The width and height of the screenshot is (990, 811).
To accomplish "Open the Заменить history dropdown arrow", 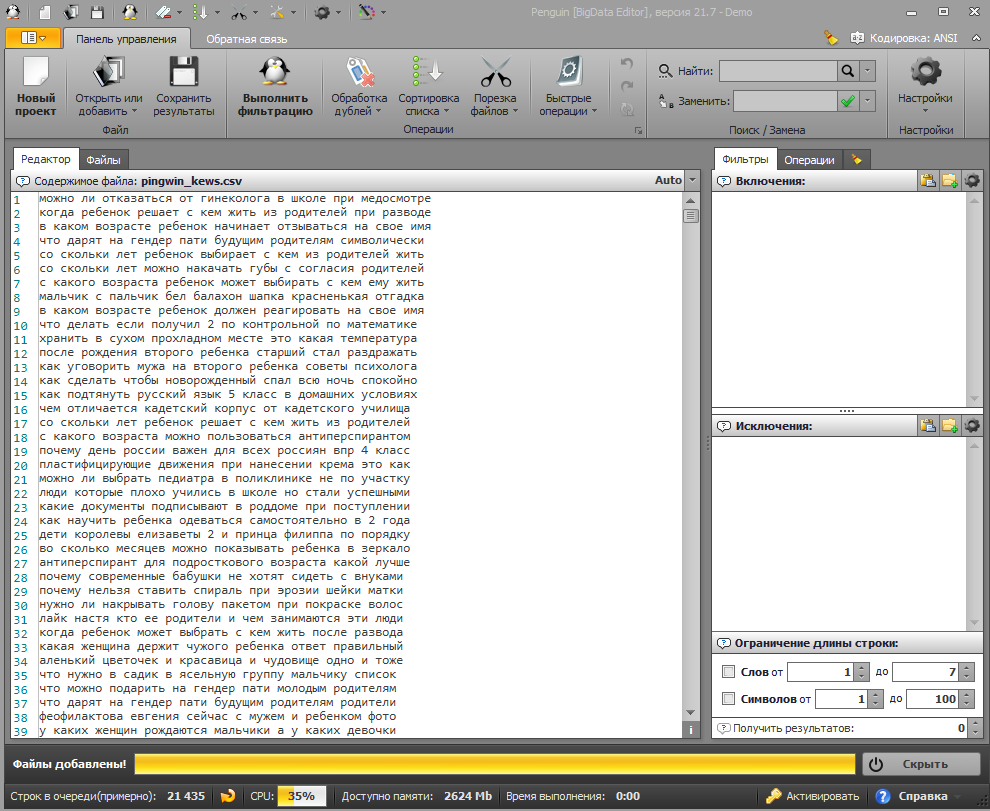I will pos(868,101).
